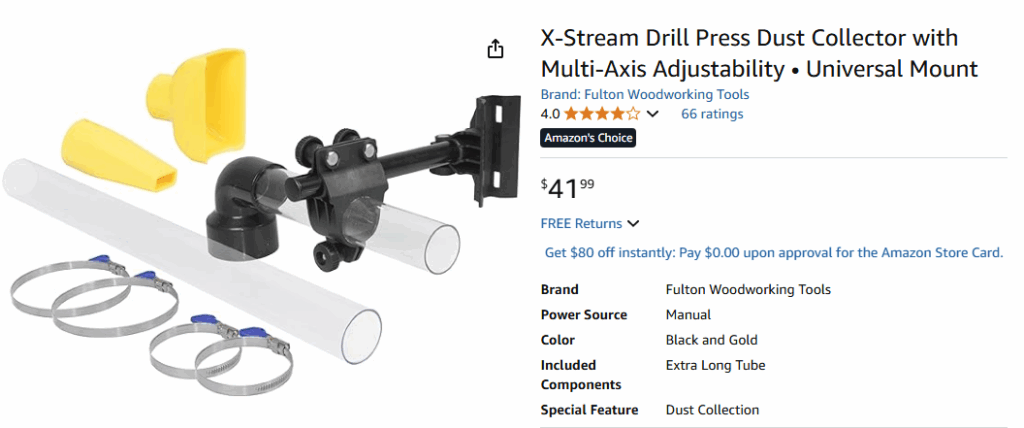Select the Black and Gold color value
Screen dimensions: 1024x428
(711, 340)
